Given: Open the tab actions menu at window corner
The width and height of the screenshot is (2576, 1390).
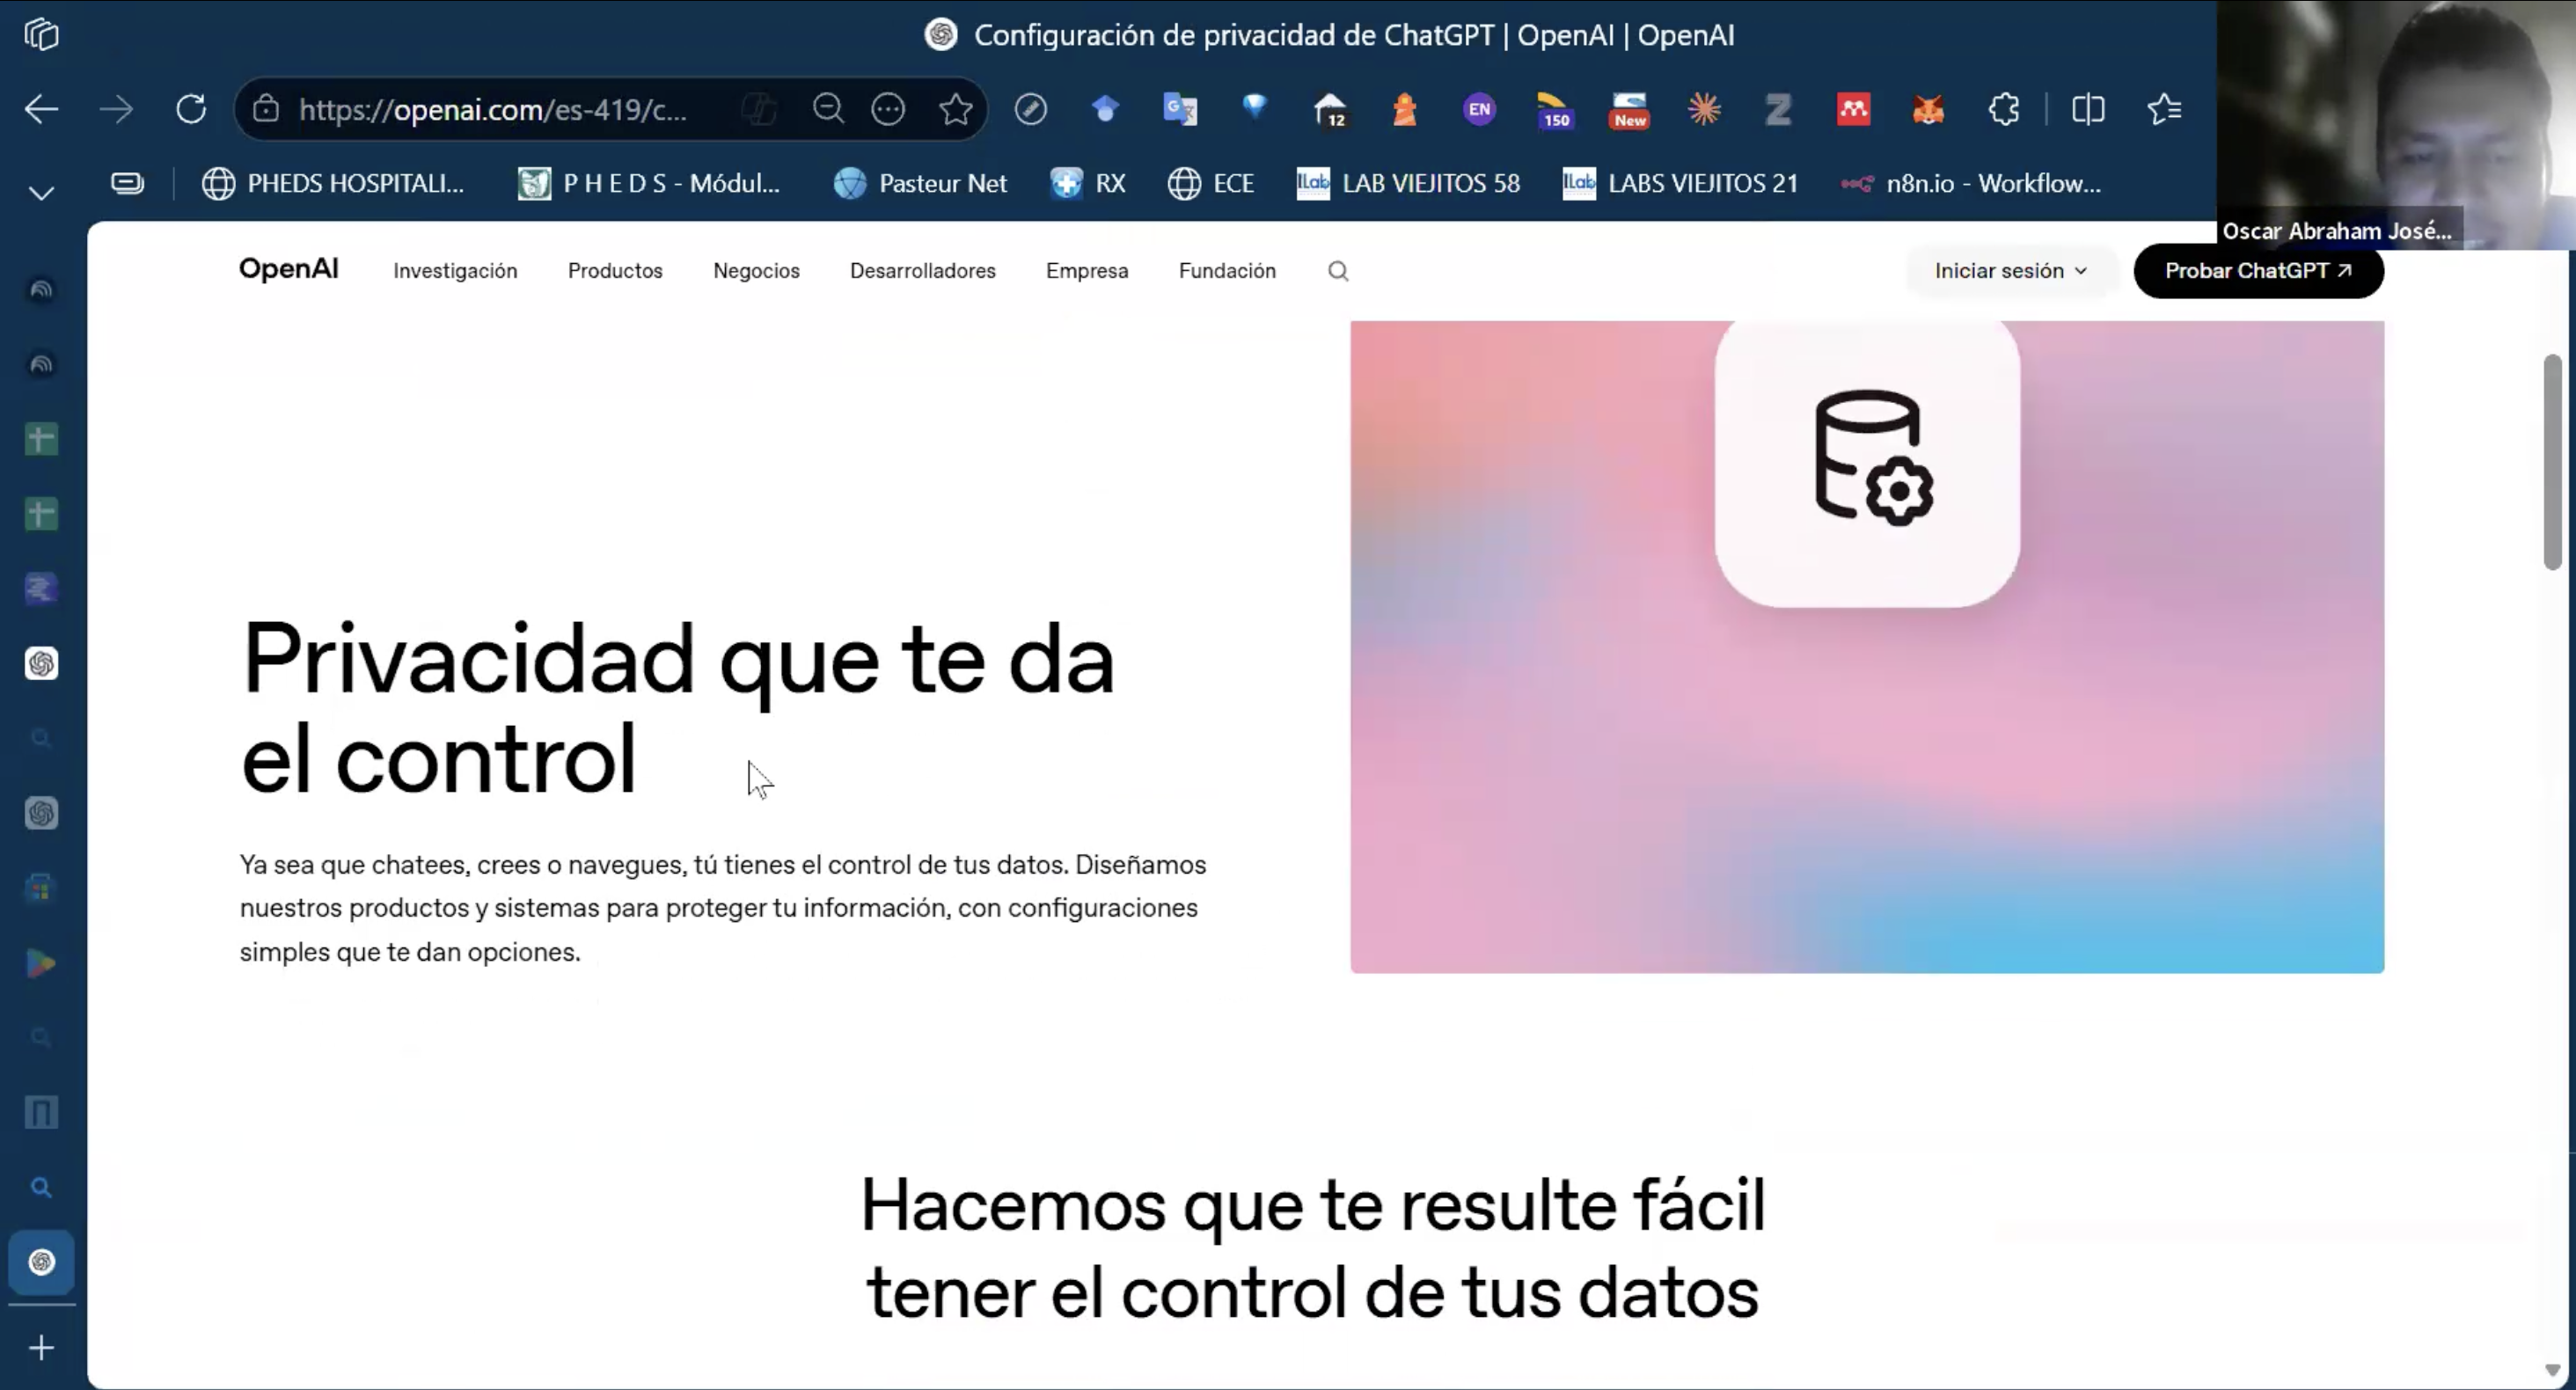Looking at the screenshot, I should tap(41, 35).
